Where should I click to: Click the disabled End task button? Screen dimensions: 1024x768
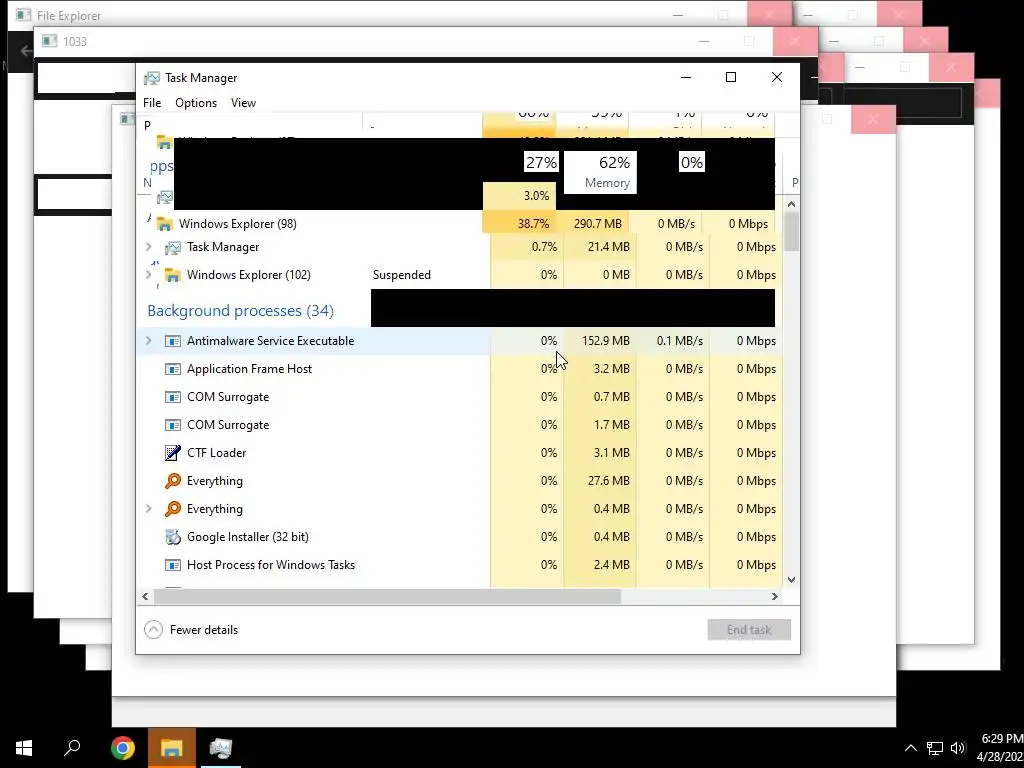(749, 630)
